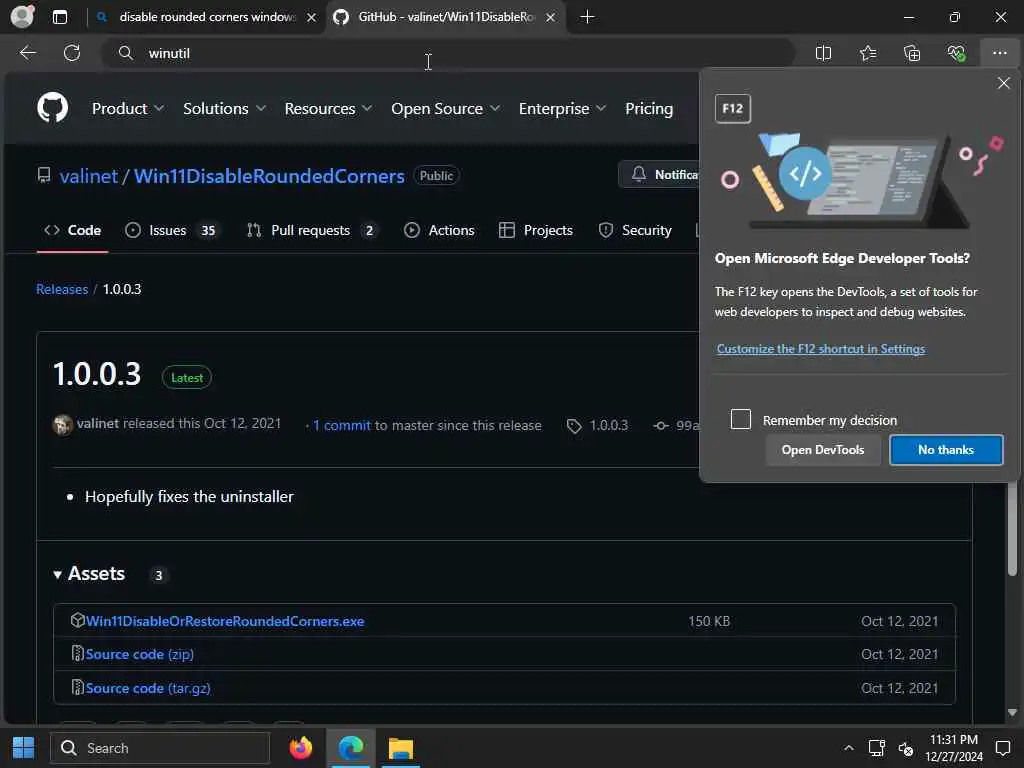Click the zip file icon beside Source code (zip)

pyautogui.click(x=77, y=653)
